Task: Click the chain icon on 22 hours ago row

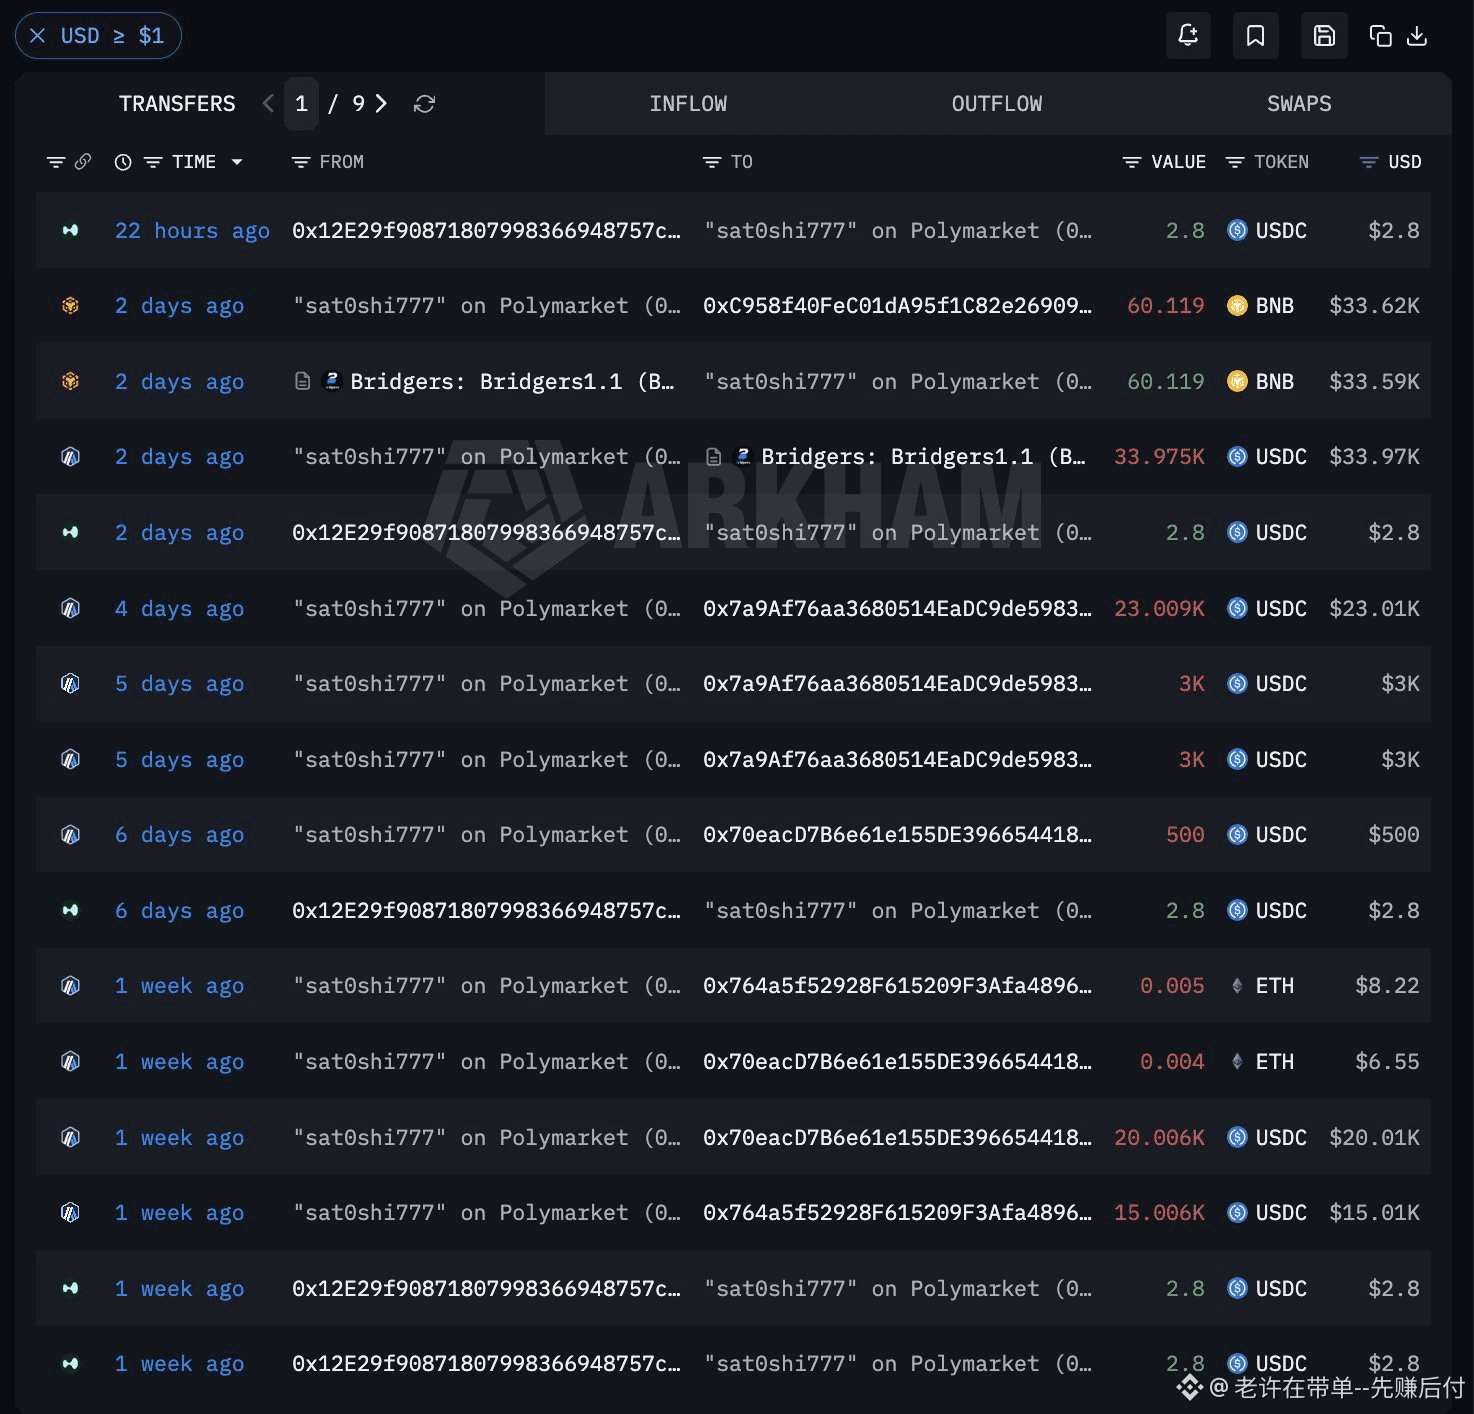Action: coord(70,231)
